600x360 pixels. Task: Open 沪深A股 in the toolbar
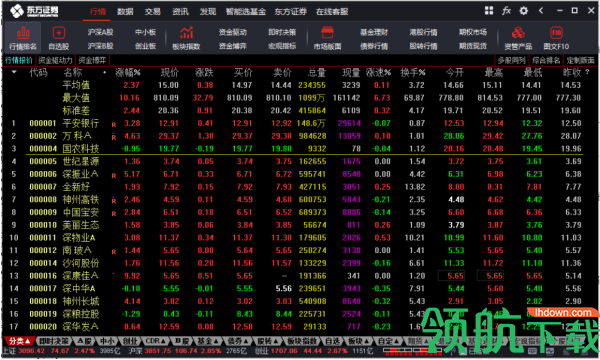pos(100,32)
